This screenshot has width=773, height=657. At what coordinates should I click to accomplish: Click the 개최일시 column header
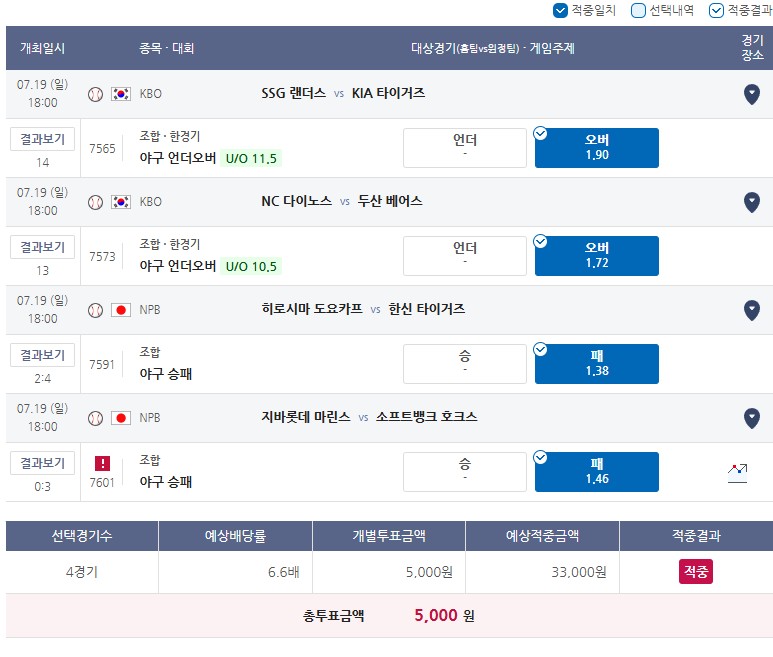(42, 48)
